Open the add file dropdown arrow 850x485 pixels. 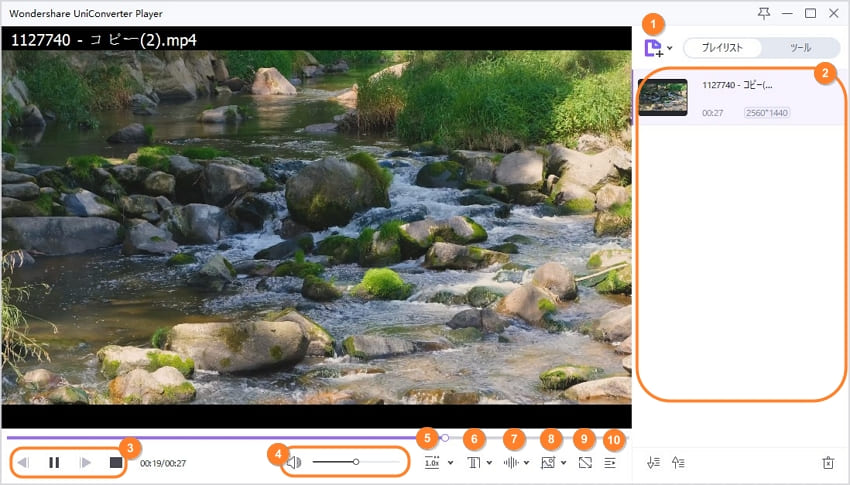point(670,48)
